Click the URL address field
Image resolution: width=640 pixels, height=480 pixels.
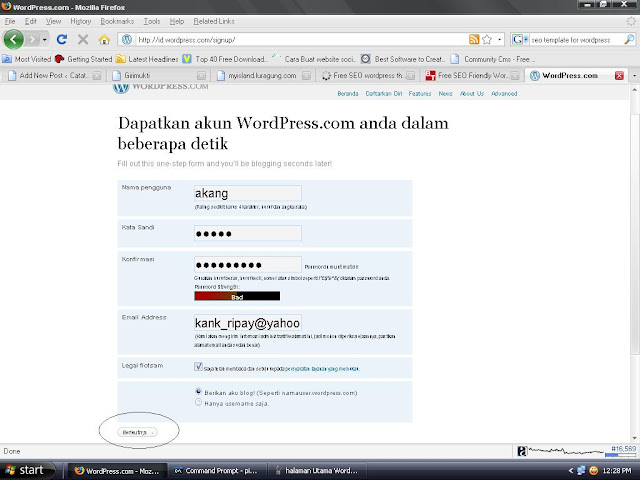(x=301, y=40)
